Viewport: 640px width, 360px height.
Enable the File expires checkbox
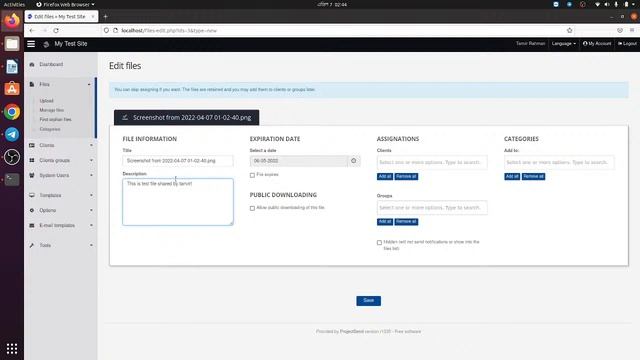point(252,175)
